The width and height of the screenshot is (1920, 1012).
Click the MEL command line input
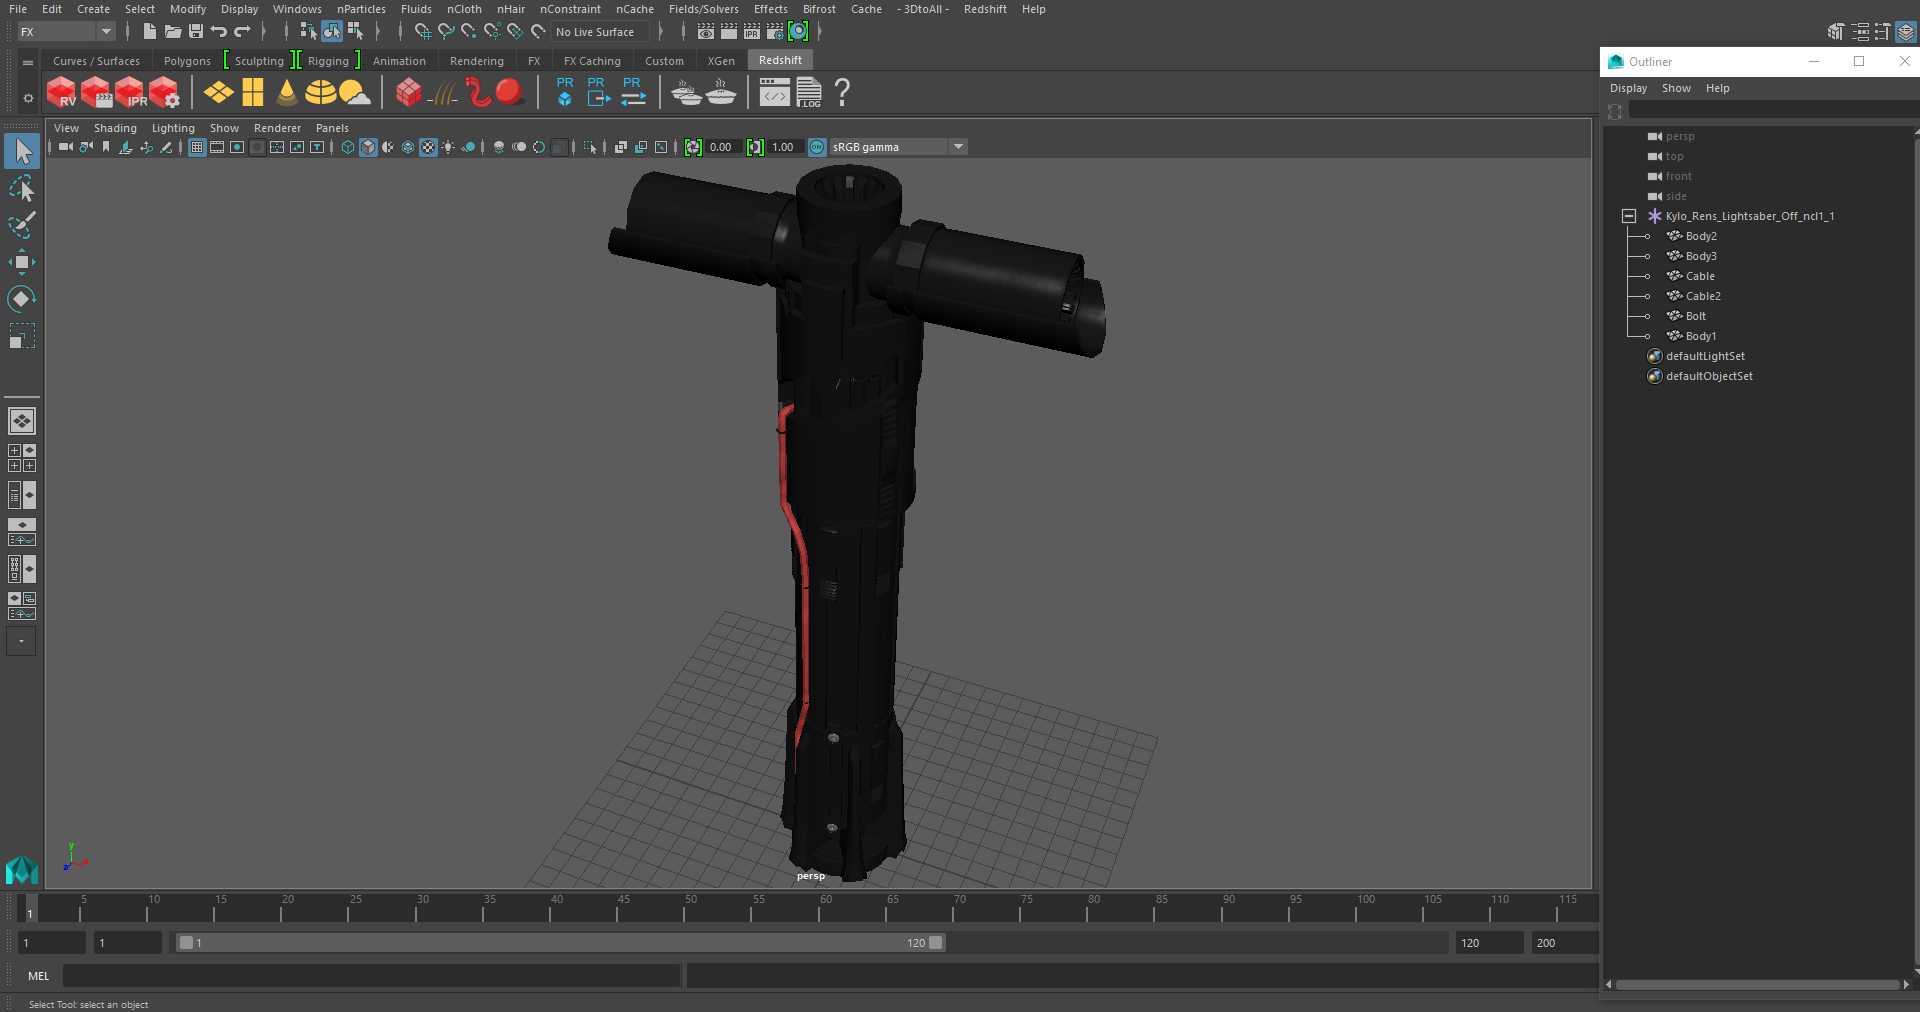coord(372,976)
